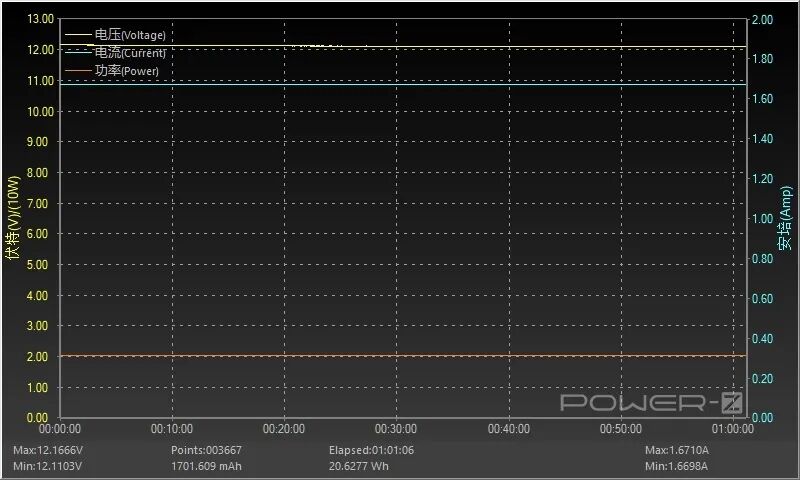Click the 13.00 voltage axis label
800x480 pixels.
(40, 19)
